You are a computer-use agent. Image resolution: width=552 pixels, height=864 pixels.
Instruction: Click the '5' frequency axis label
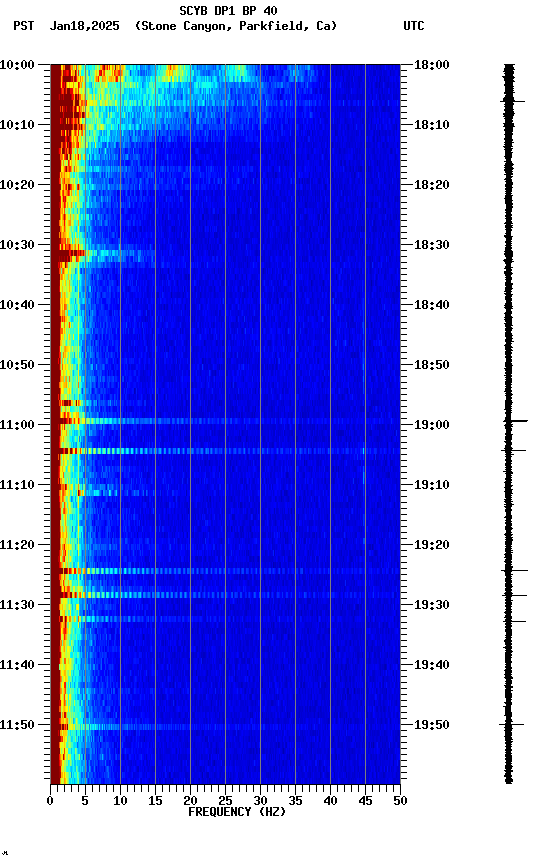pyautogui.click(x=85, y=801)
